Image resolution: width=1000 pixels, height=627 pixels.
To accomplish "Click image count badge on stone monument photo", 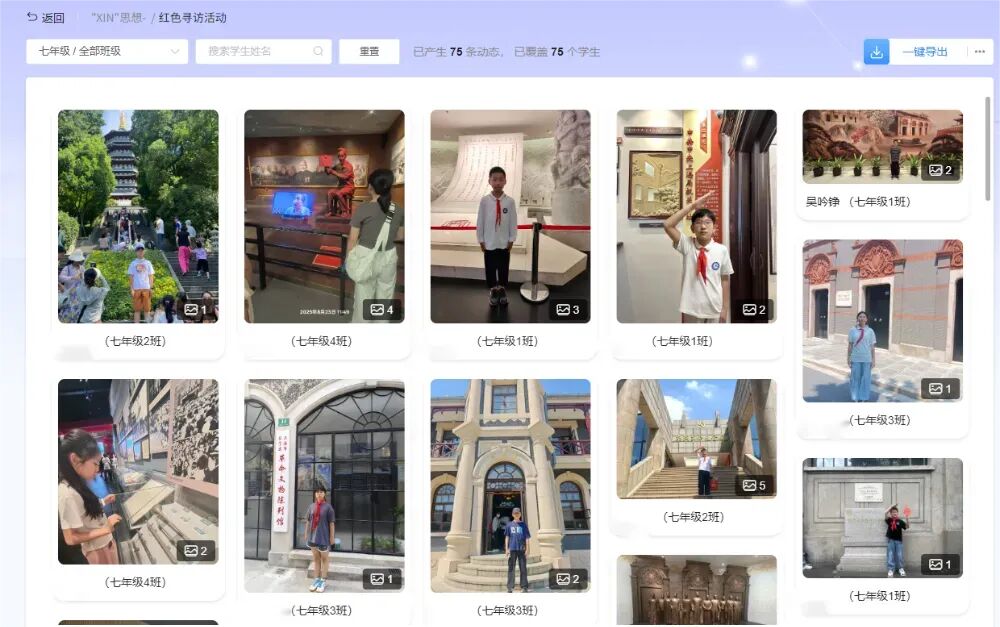I will point(941,564).
